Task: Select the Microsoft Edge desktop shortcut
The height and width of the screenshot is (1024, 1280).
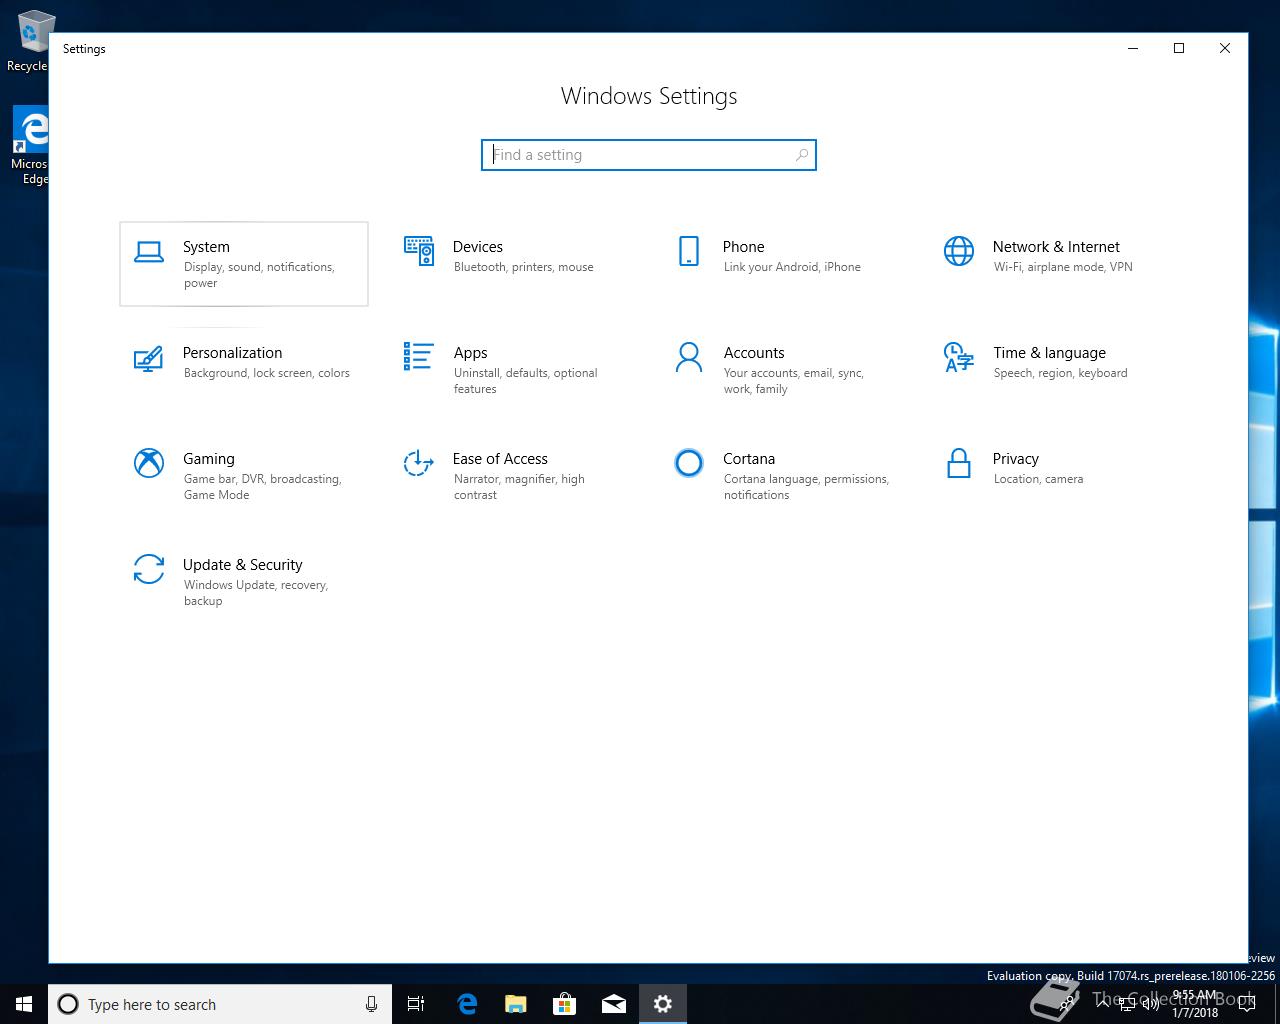Action: point(29,147)
